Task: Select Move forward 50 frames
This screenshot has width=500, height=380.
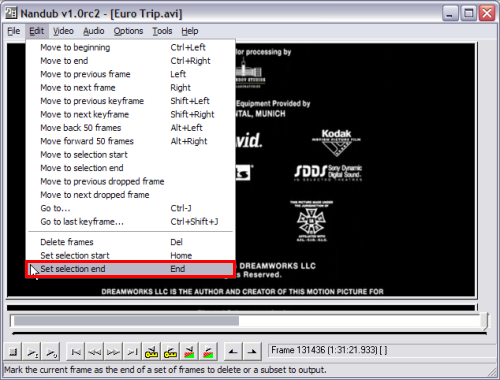Action: click(x=130, y=141)
